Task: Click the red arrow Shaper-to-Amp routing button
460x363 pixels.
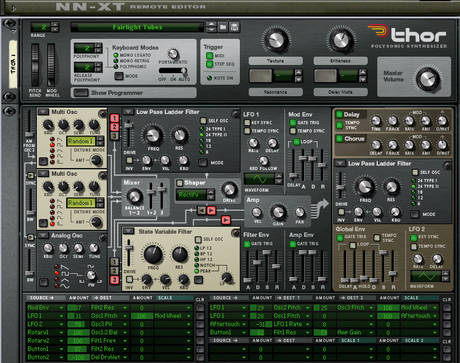Action: pos(211,210)
